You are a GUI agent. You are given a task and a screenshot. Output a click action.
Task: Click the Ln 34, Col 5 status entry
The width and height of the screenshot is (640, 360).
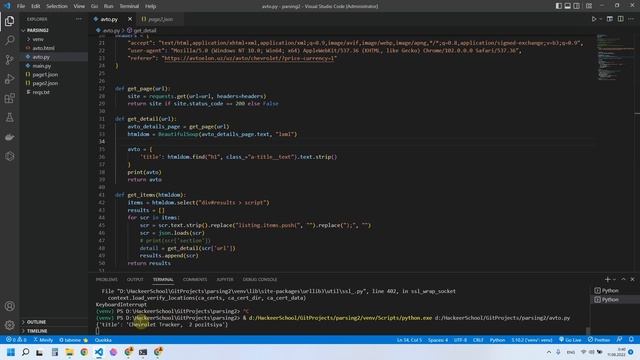[x=409, y=340]
